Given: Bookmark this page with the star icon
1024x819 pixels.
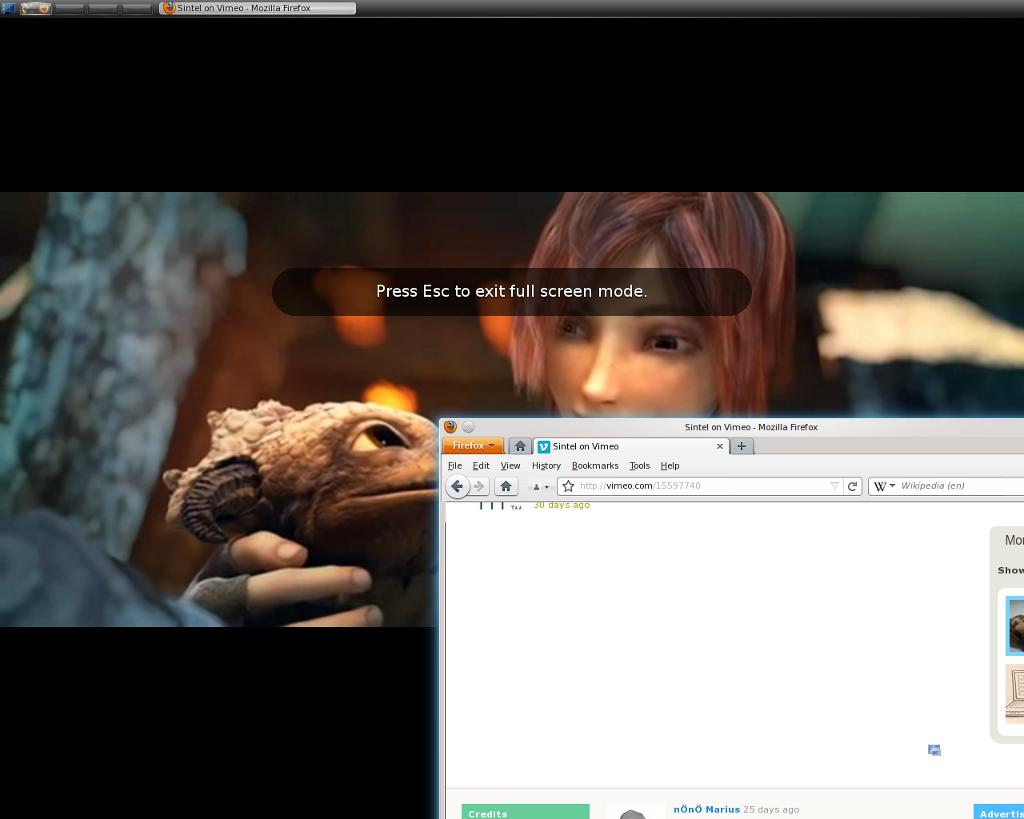Looking at the screenshot, I should [569, 486].
